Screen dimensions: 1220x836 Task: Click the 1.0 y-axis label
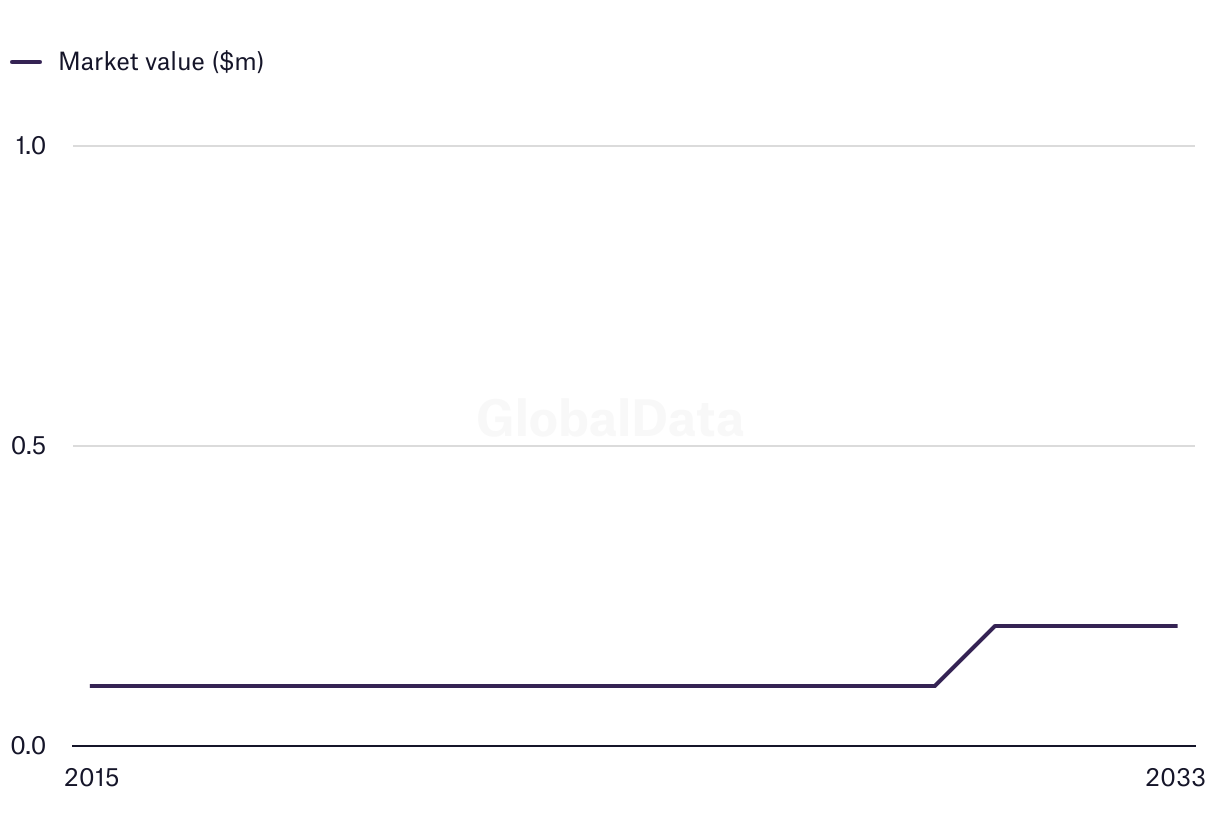tap(30, 146)
